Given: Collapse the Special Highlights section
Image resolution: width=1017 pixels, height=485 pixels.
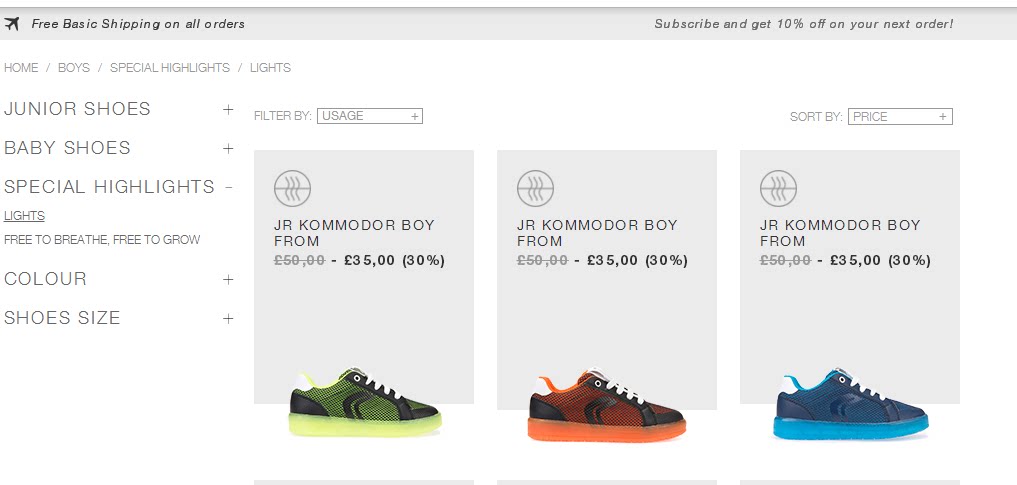Looking at the screenshot, I should [x=228, y=187].
